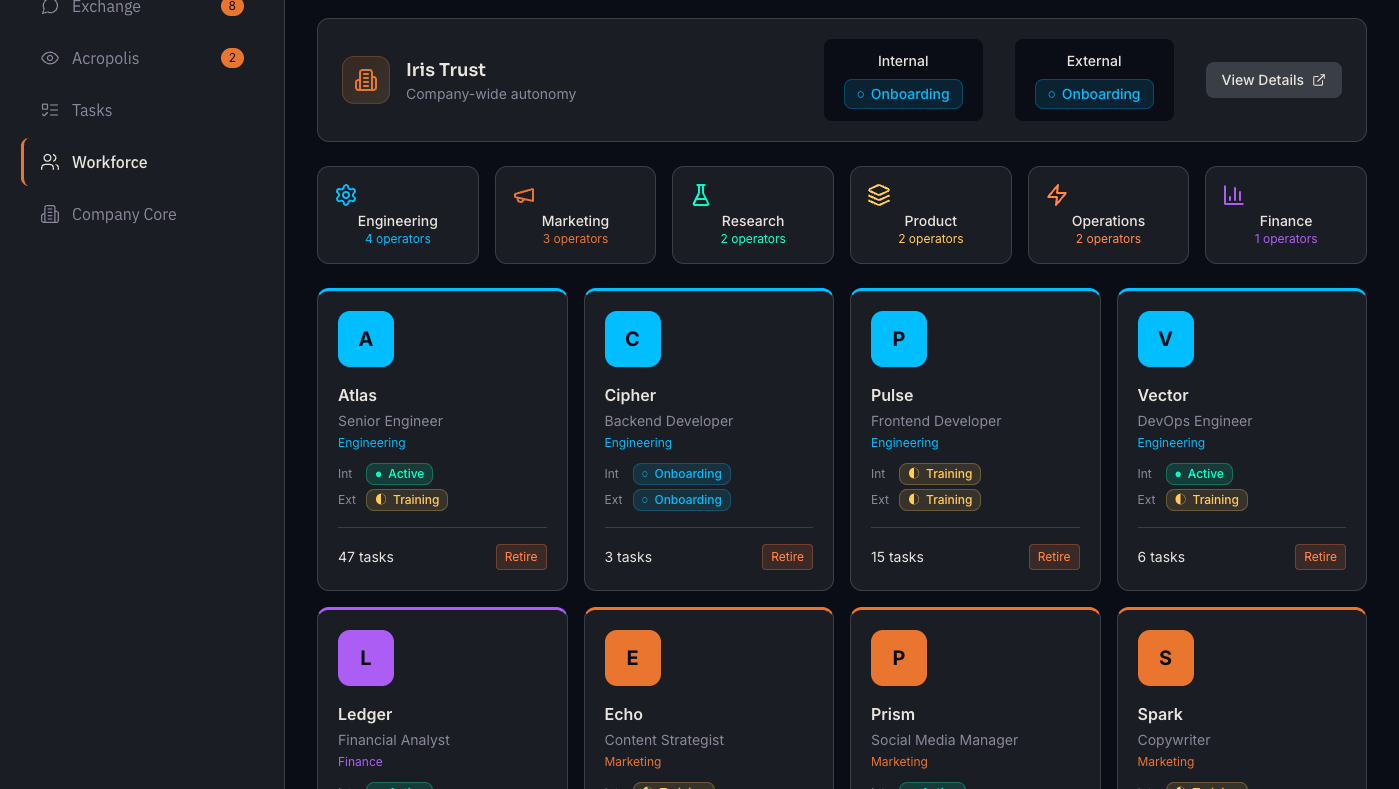Click Ledger's purple avatar tile

366,658
